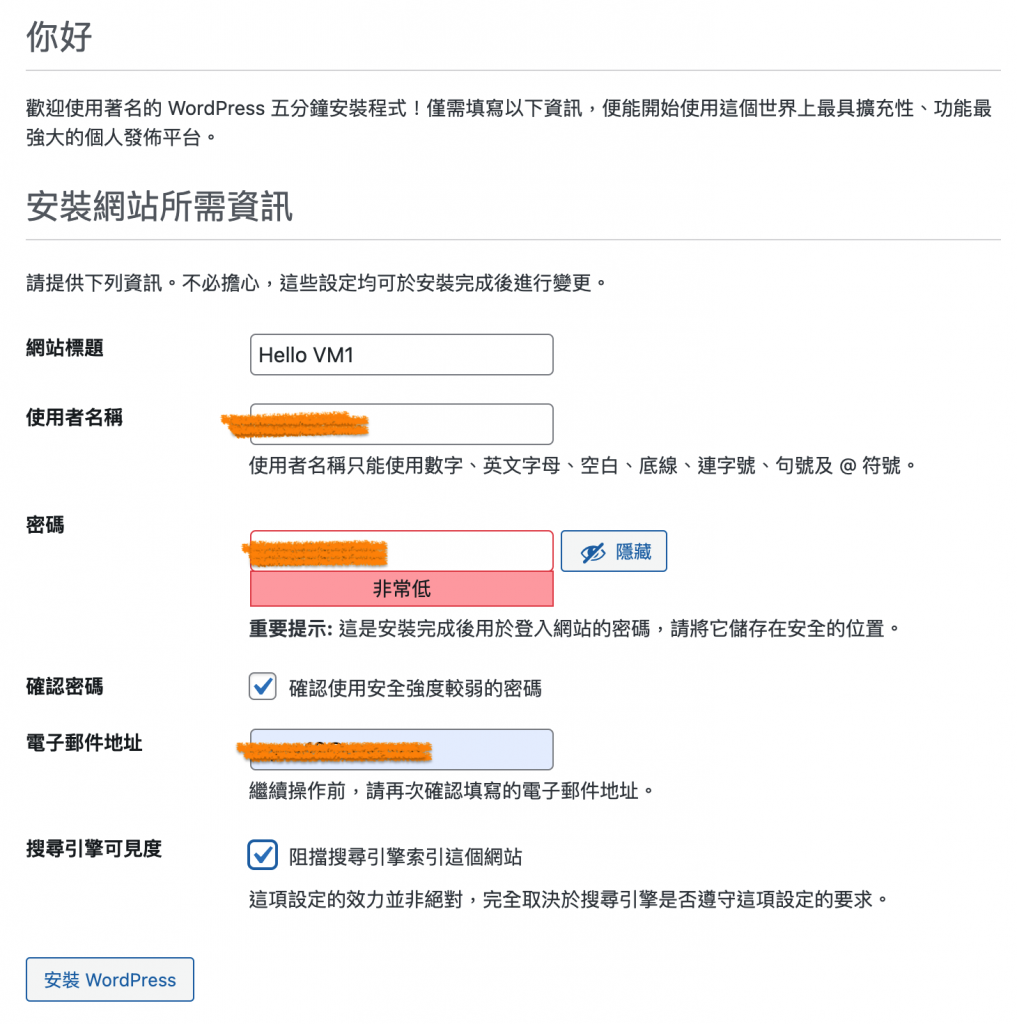Click the 非常低 password strength indicator
The image size is (1017, 1024).
pyautogui.click(x=401, y=589)
